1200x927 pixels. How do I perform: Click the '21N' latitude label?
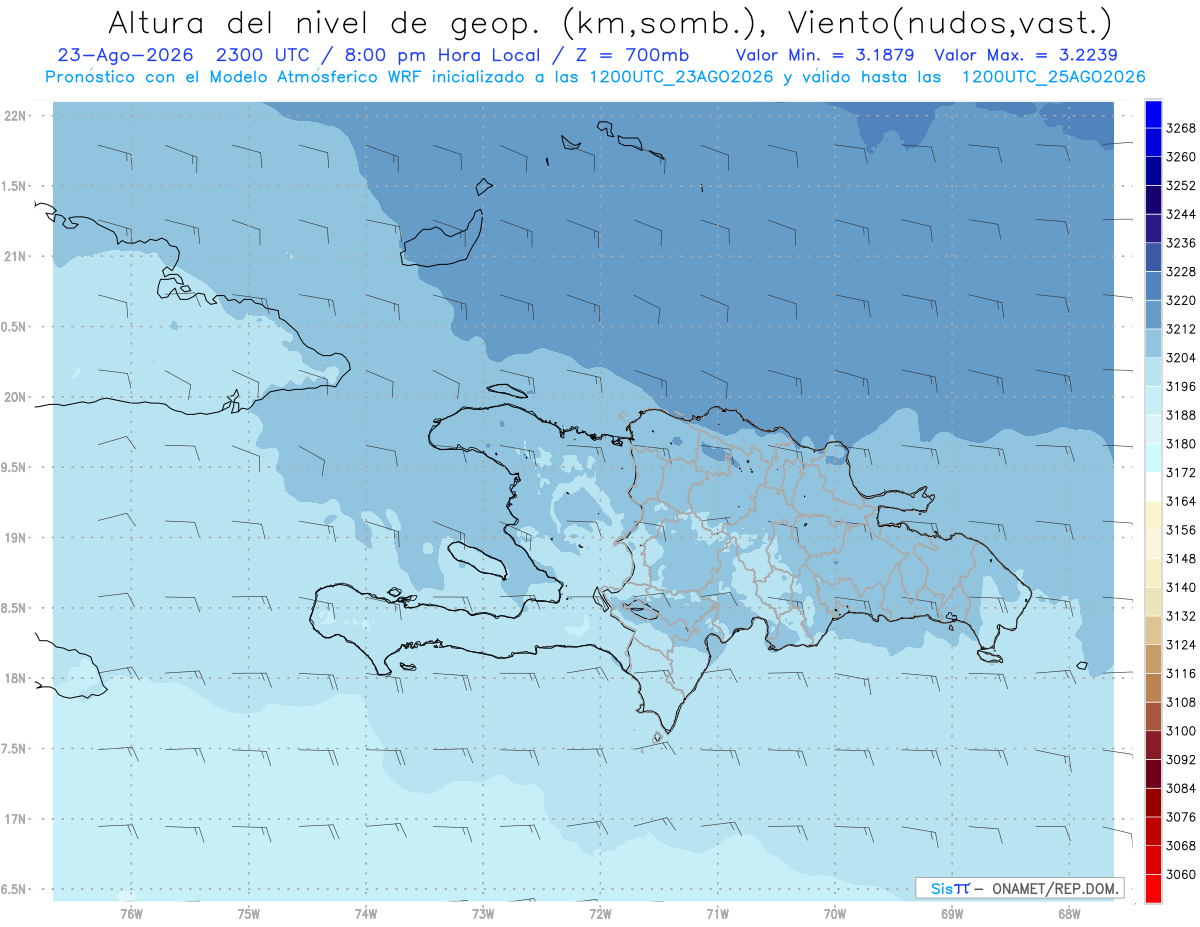16,257
